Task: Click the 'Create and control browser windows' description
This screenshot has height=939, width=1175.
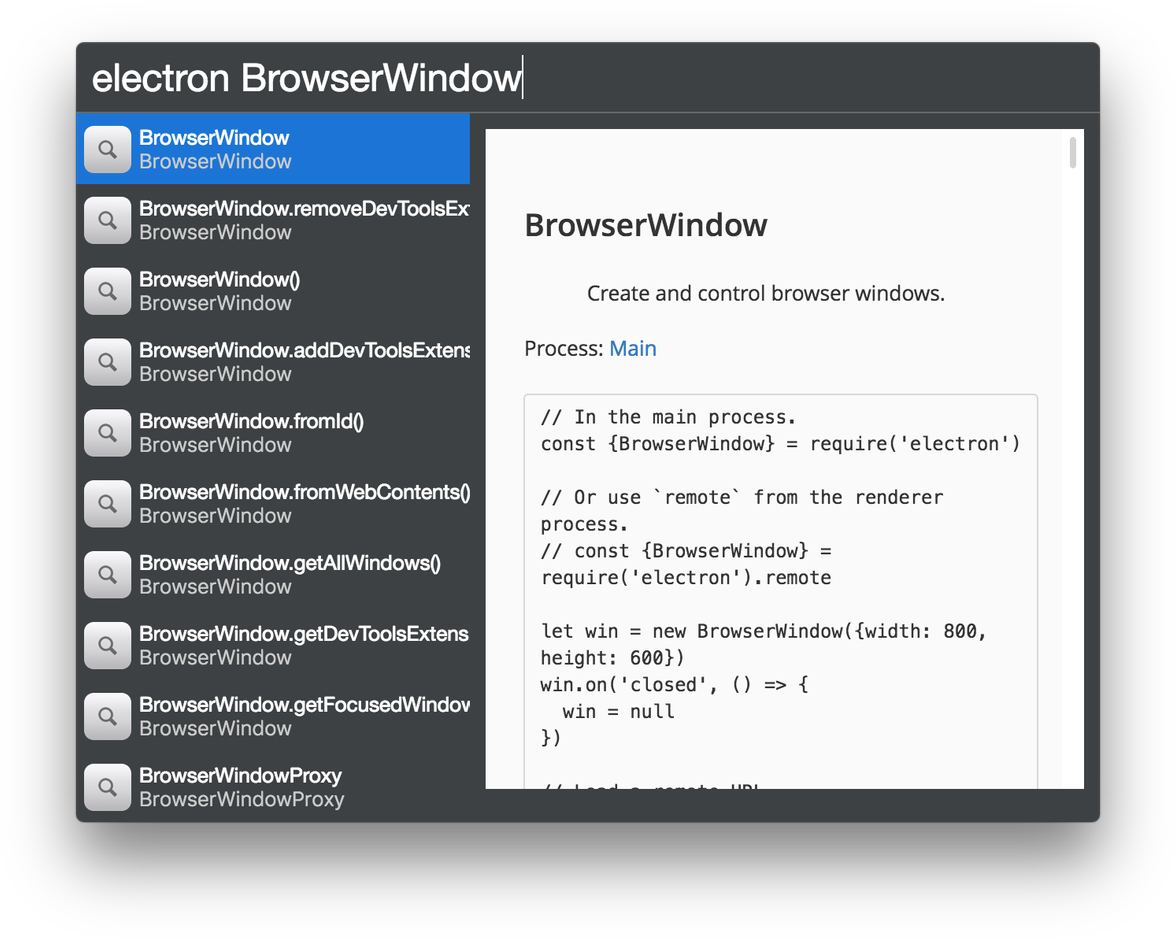Action: click(765, 294)
